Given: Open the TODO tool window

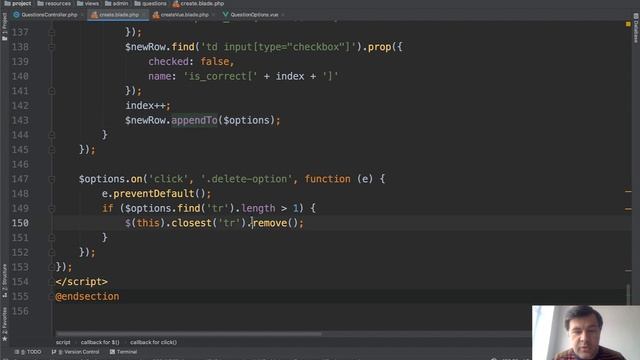Looking at the screenshot, I should 28,352.
